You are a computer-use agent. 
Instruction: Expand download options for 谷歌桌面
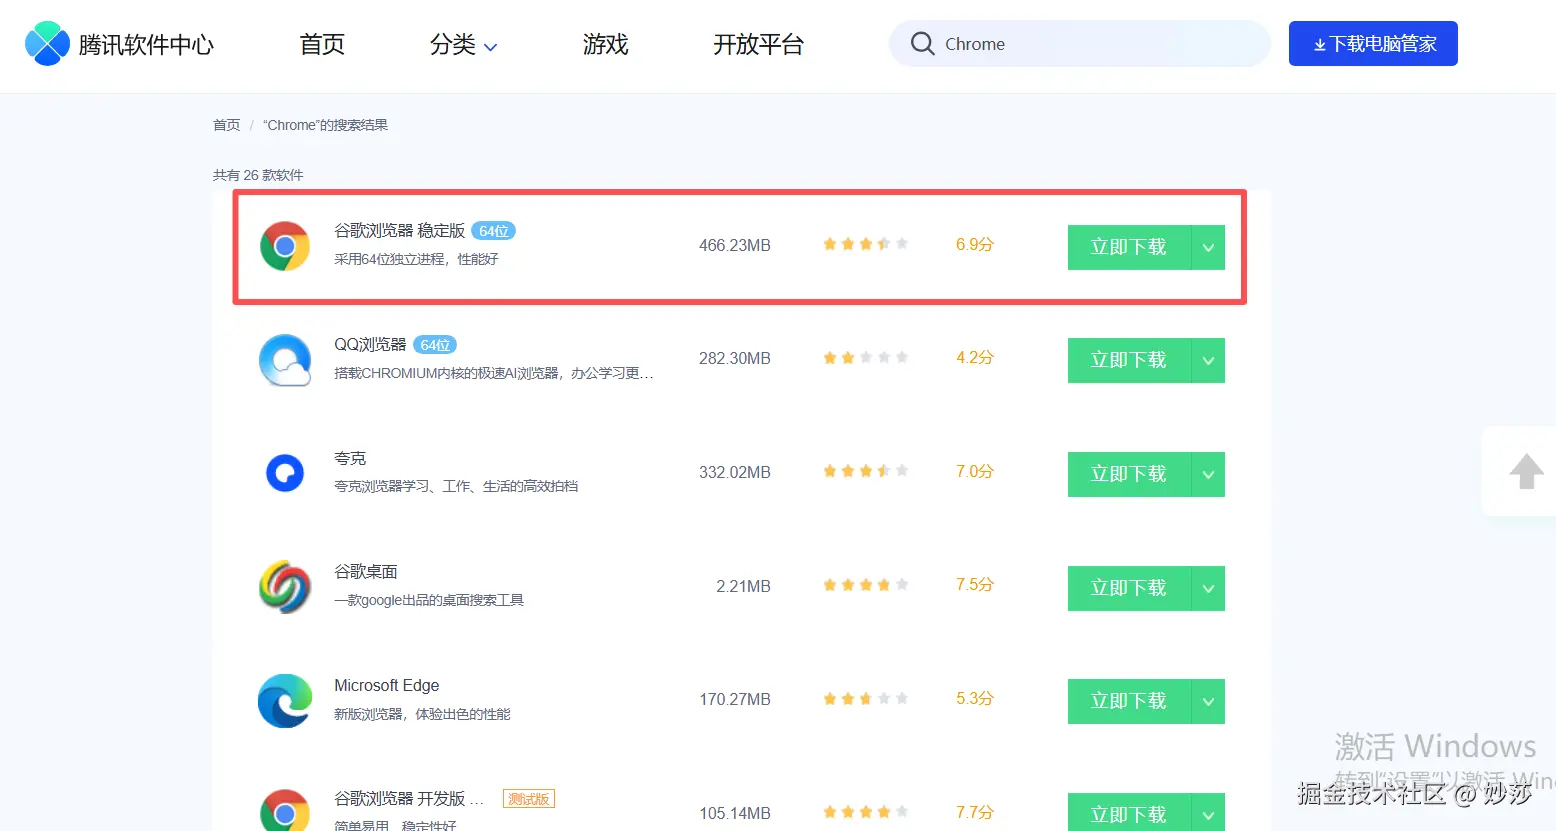1208,588
